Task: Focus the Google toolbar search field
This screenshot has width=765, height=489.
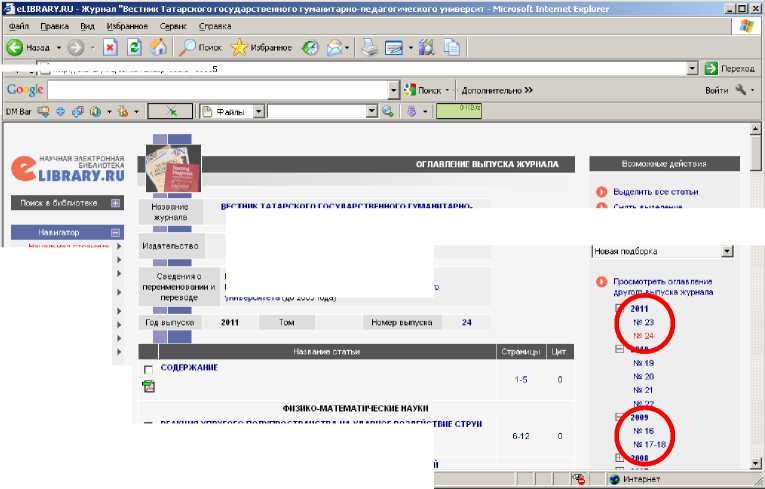Action: [218, 90]
